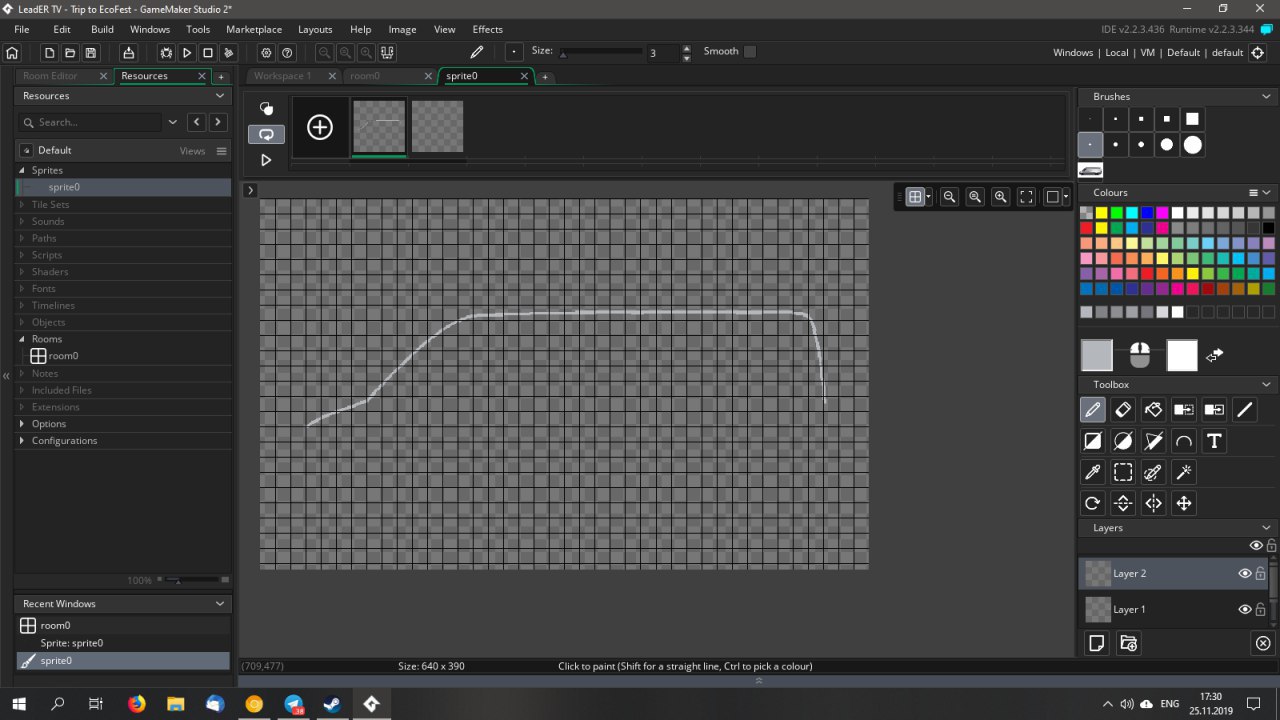Click the zoom out magnifier above the canvas
This screenshot has height=720, width=1280.
[950, 197]
